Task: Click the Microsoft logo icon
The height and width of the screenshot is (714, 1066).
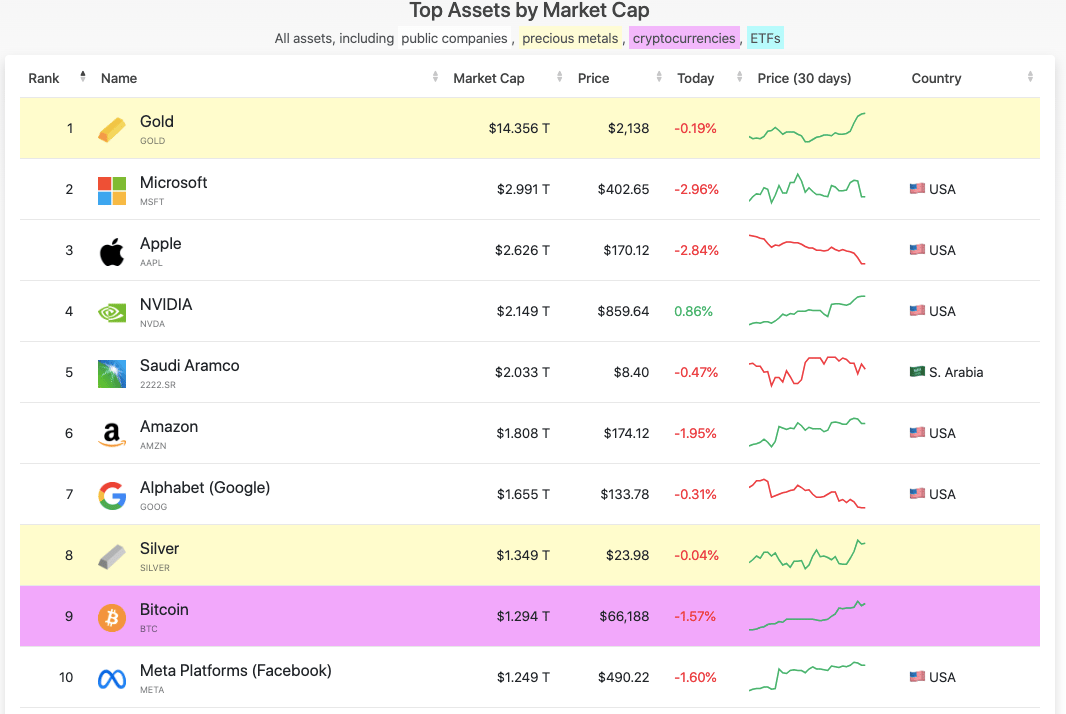Action: (111, 190)
